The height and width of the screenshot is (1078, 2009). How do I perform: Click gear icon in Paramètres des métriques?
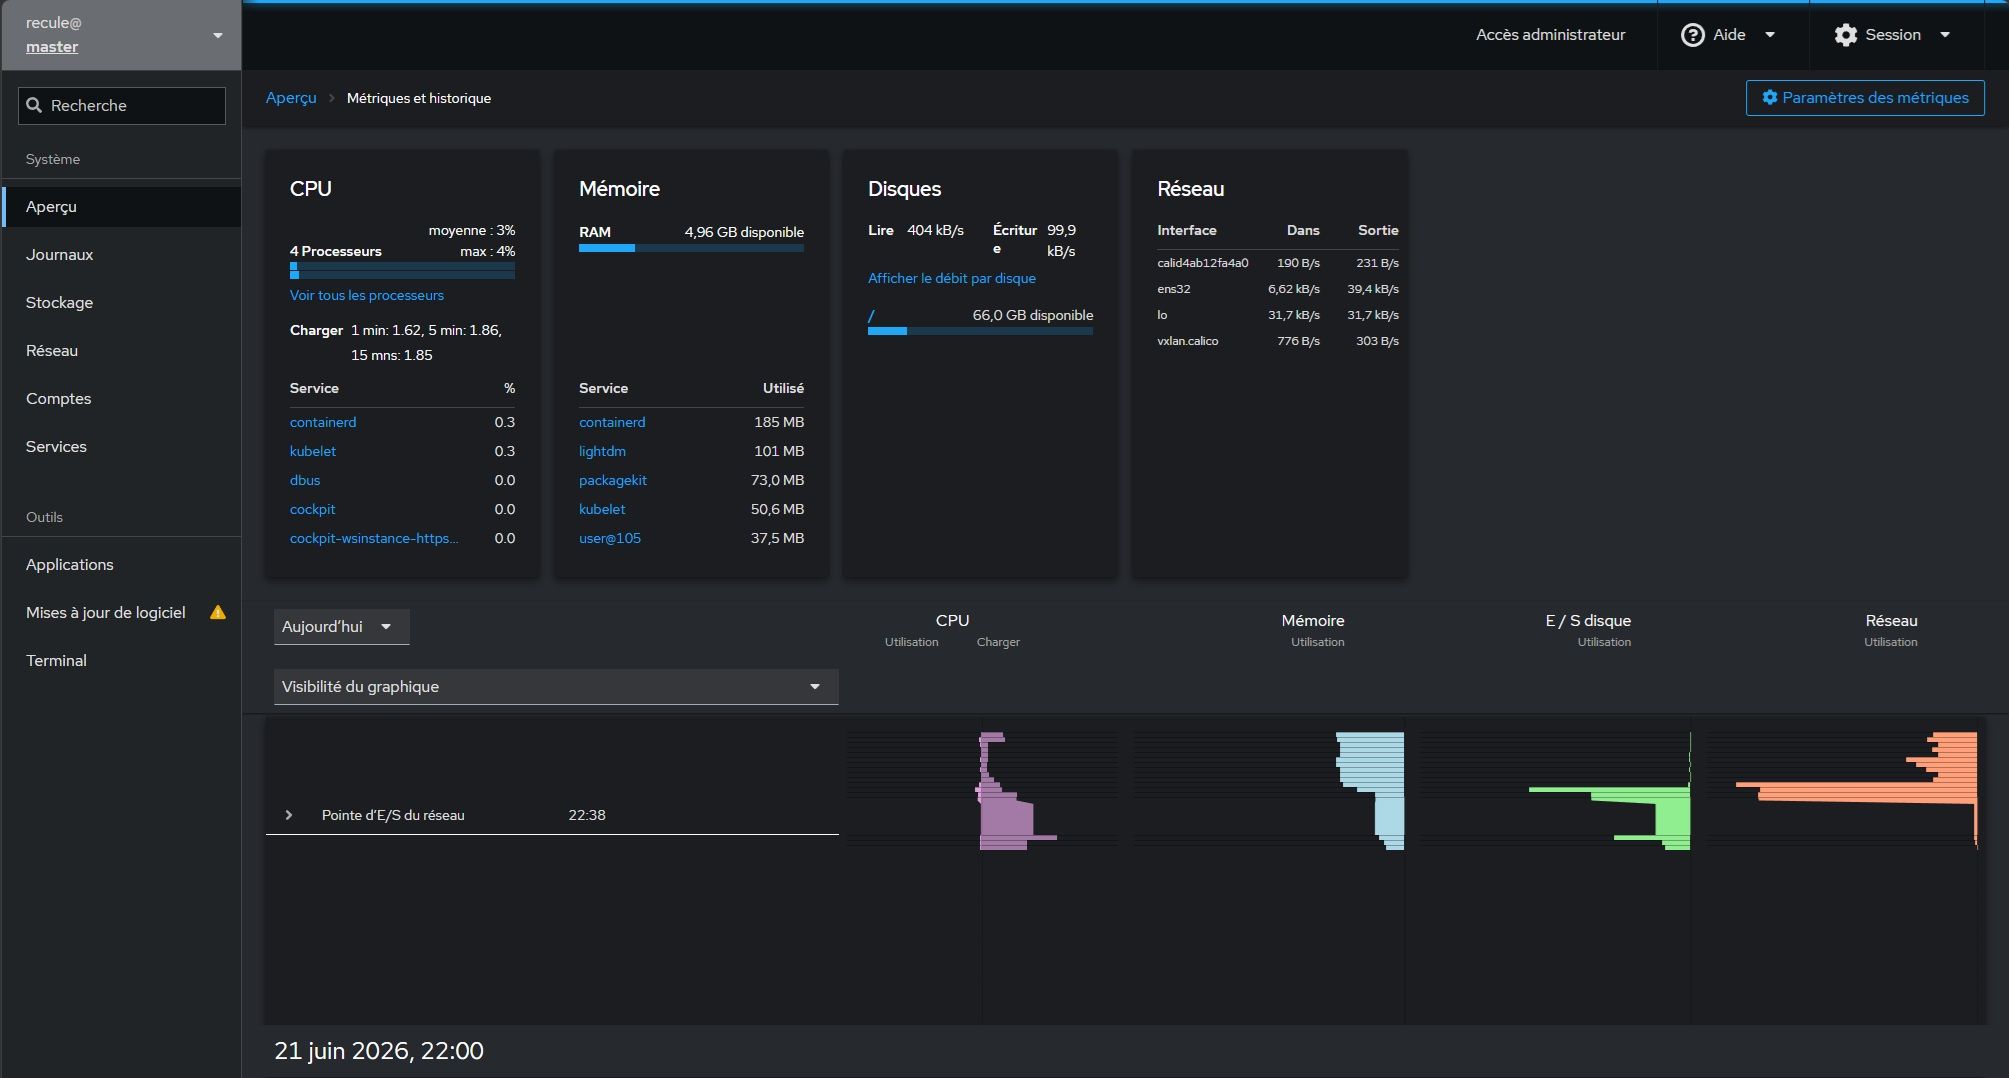pos(1769,97)
